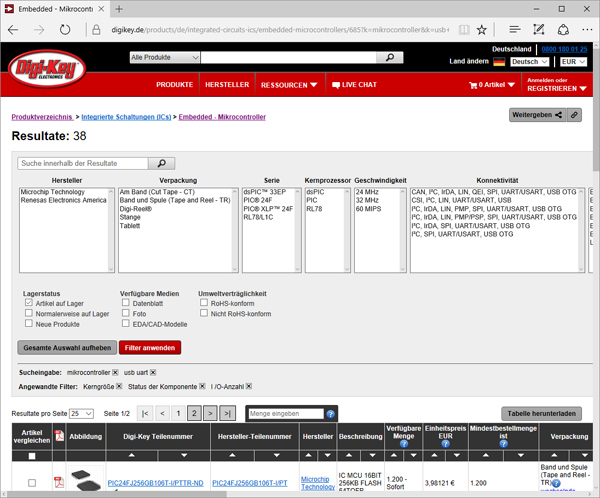Enable the RoHS-konform checkbox
The image size is (600, 498).
[204, 302]
